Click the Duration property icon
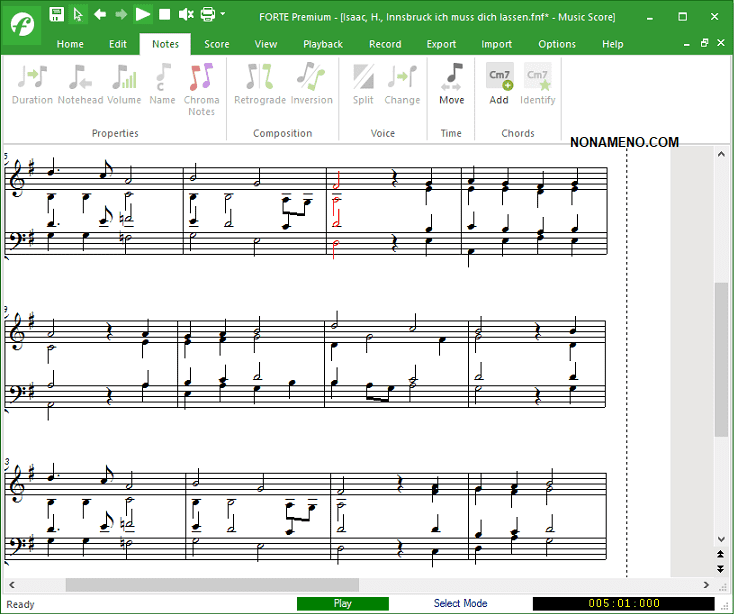 [x=32, y=85]
